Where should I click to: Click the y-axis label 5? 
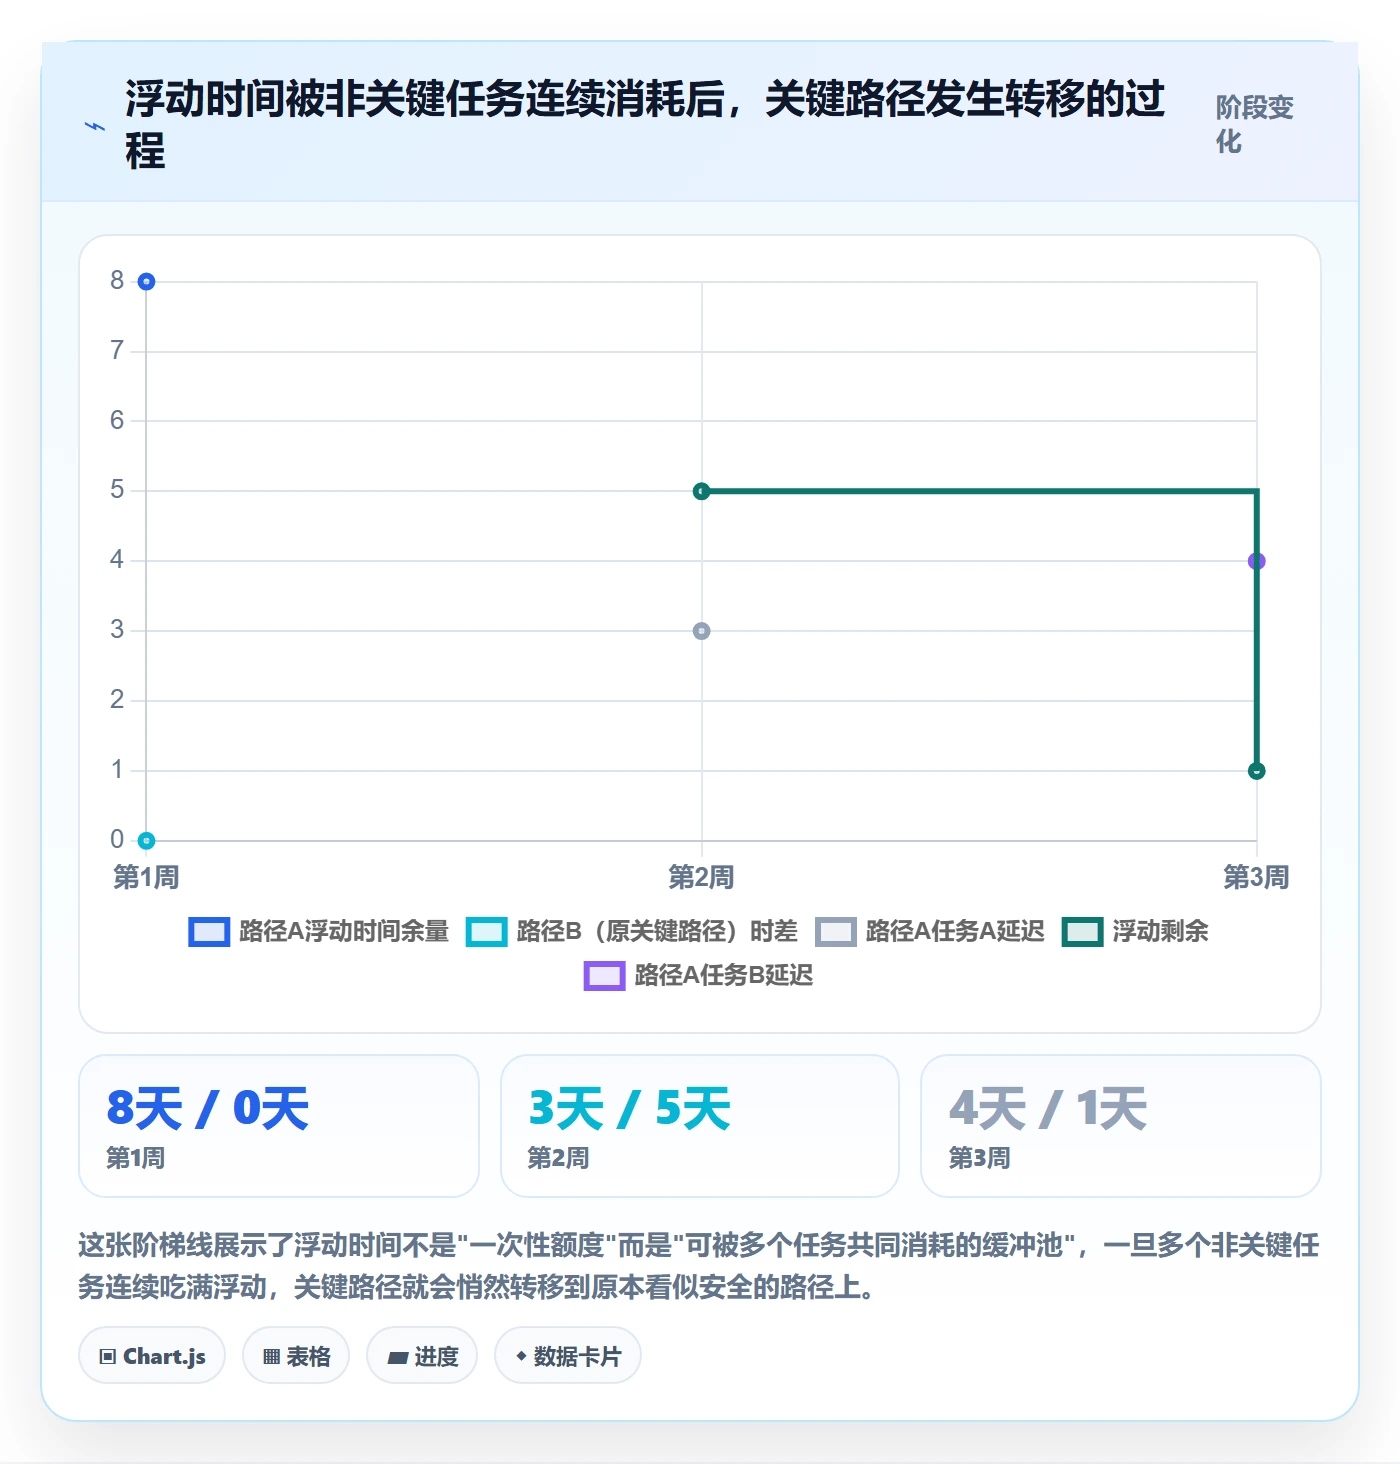point(117,490)
